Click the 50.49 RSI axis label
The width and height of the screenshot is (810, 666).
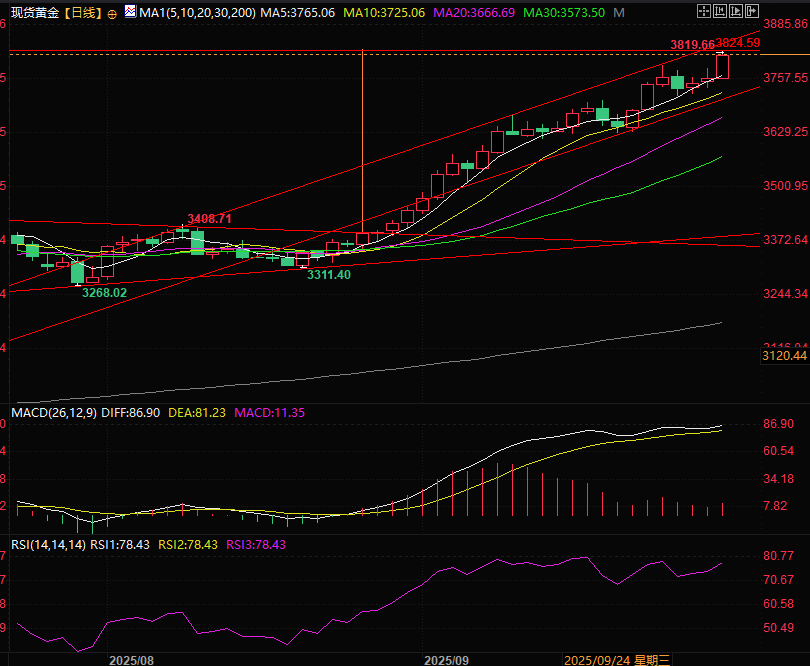778,628
